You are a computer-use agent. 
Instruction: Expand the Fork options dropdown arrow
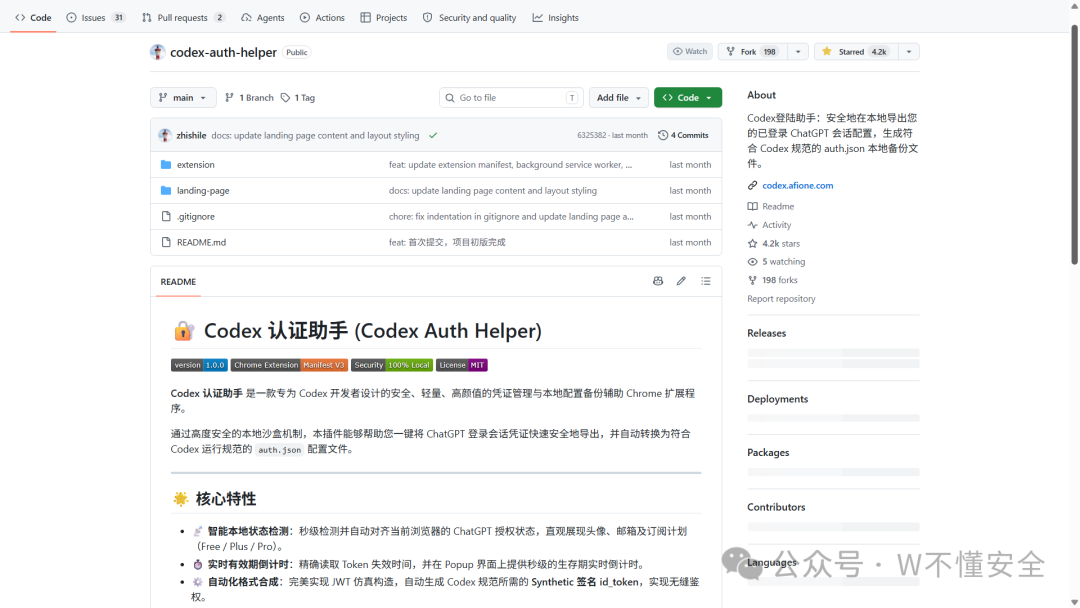point(798,52)
